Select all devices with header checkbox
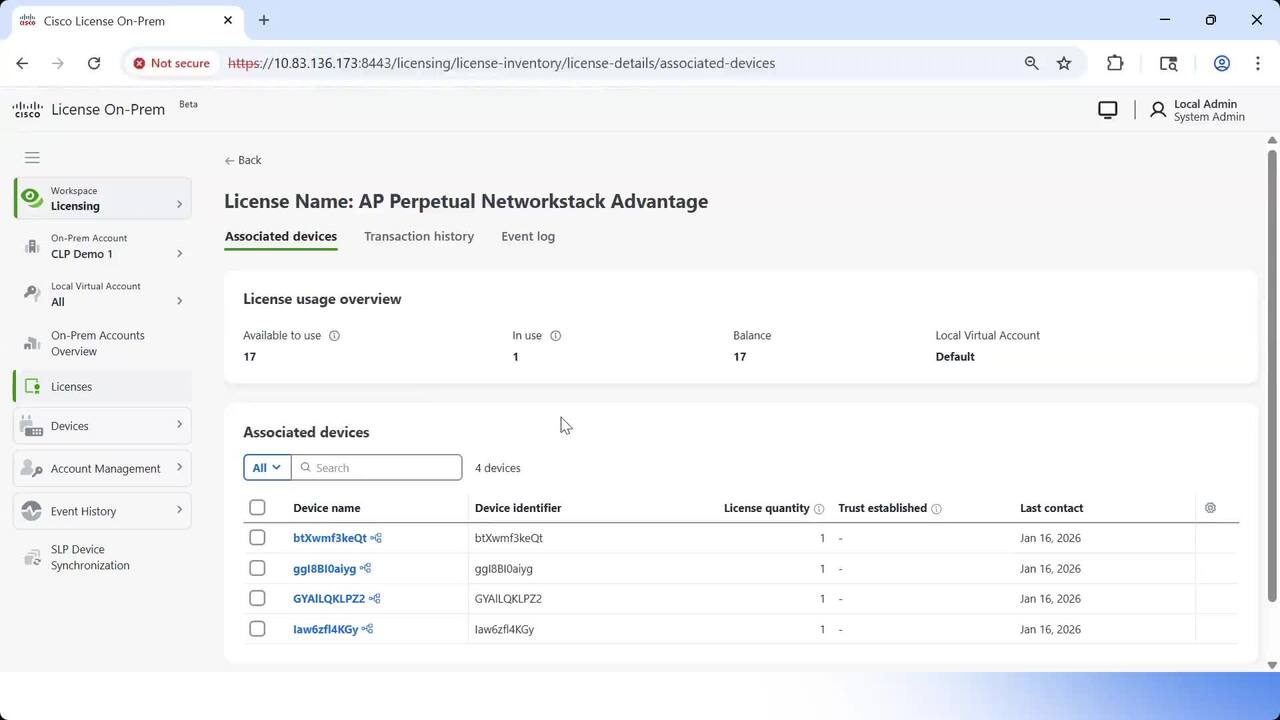 coord(257,508)
